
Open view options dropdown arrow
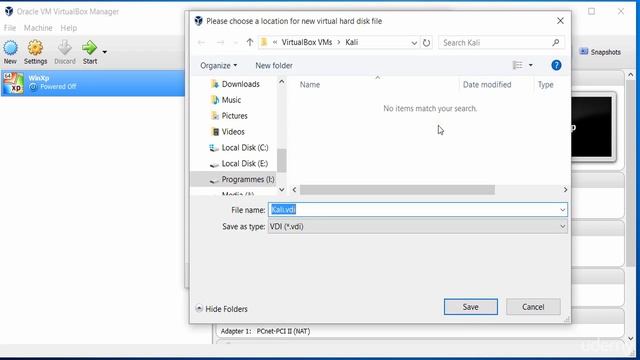531,65
